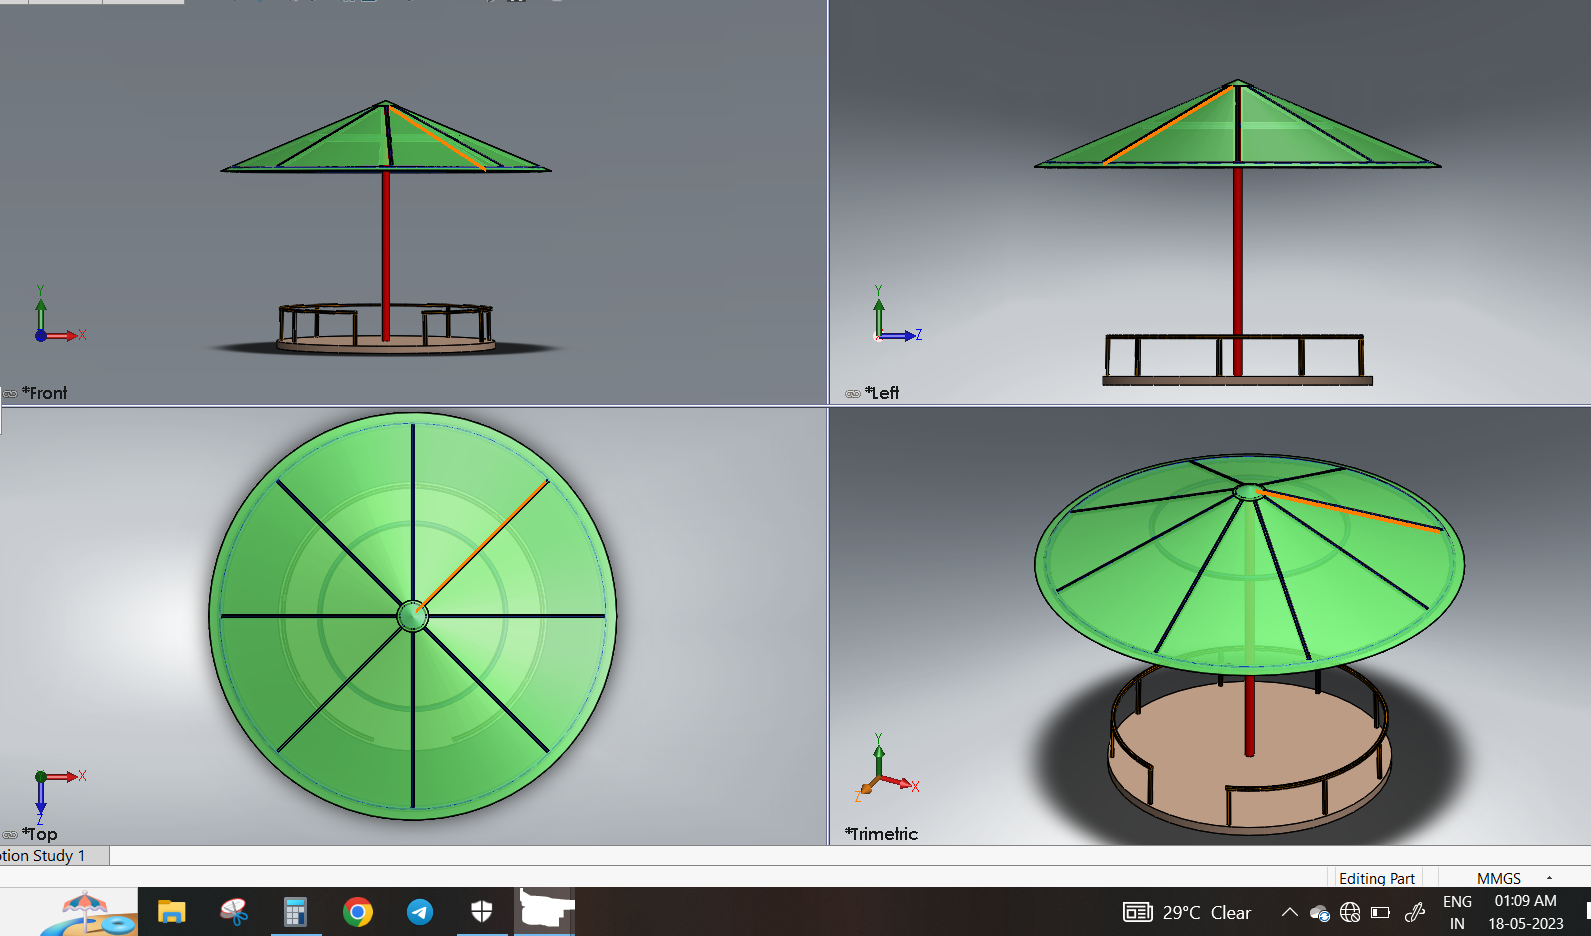The width and height of the screenshot is (1591, 936).
Task: Open the network status tray icon
Action: (1350, 912)
